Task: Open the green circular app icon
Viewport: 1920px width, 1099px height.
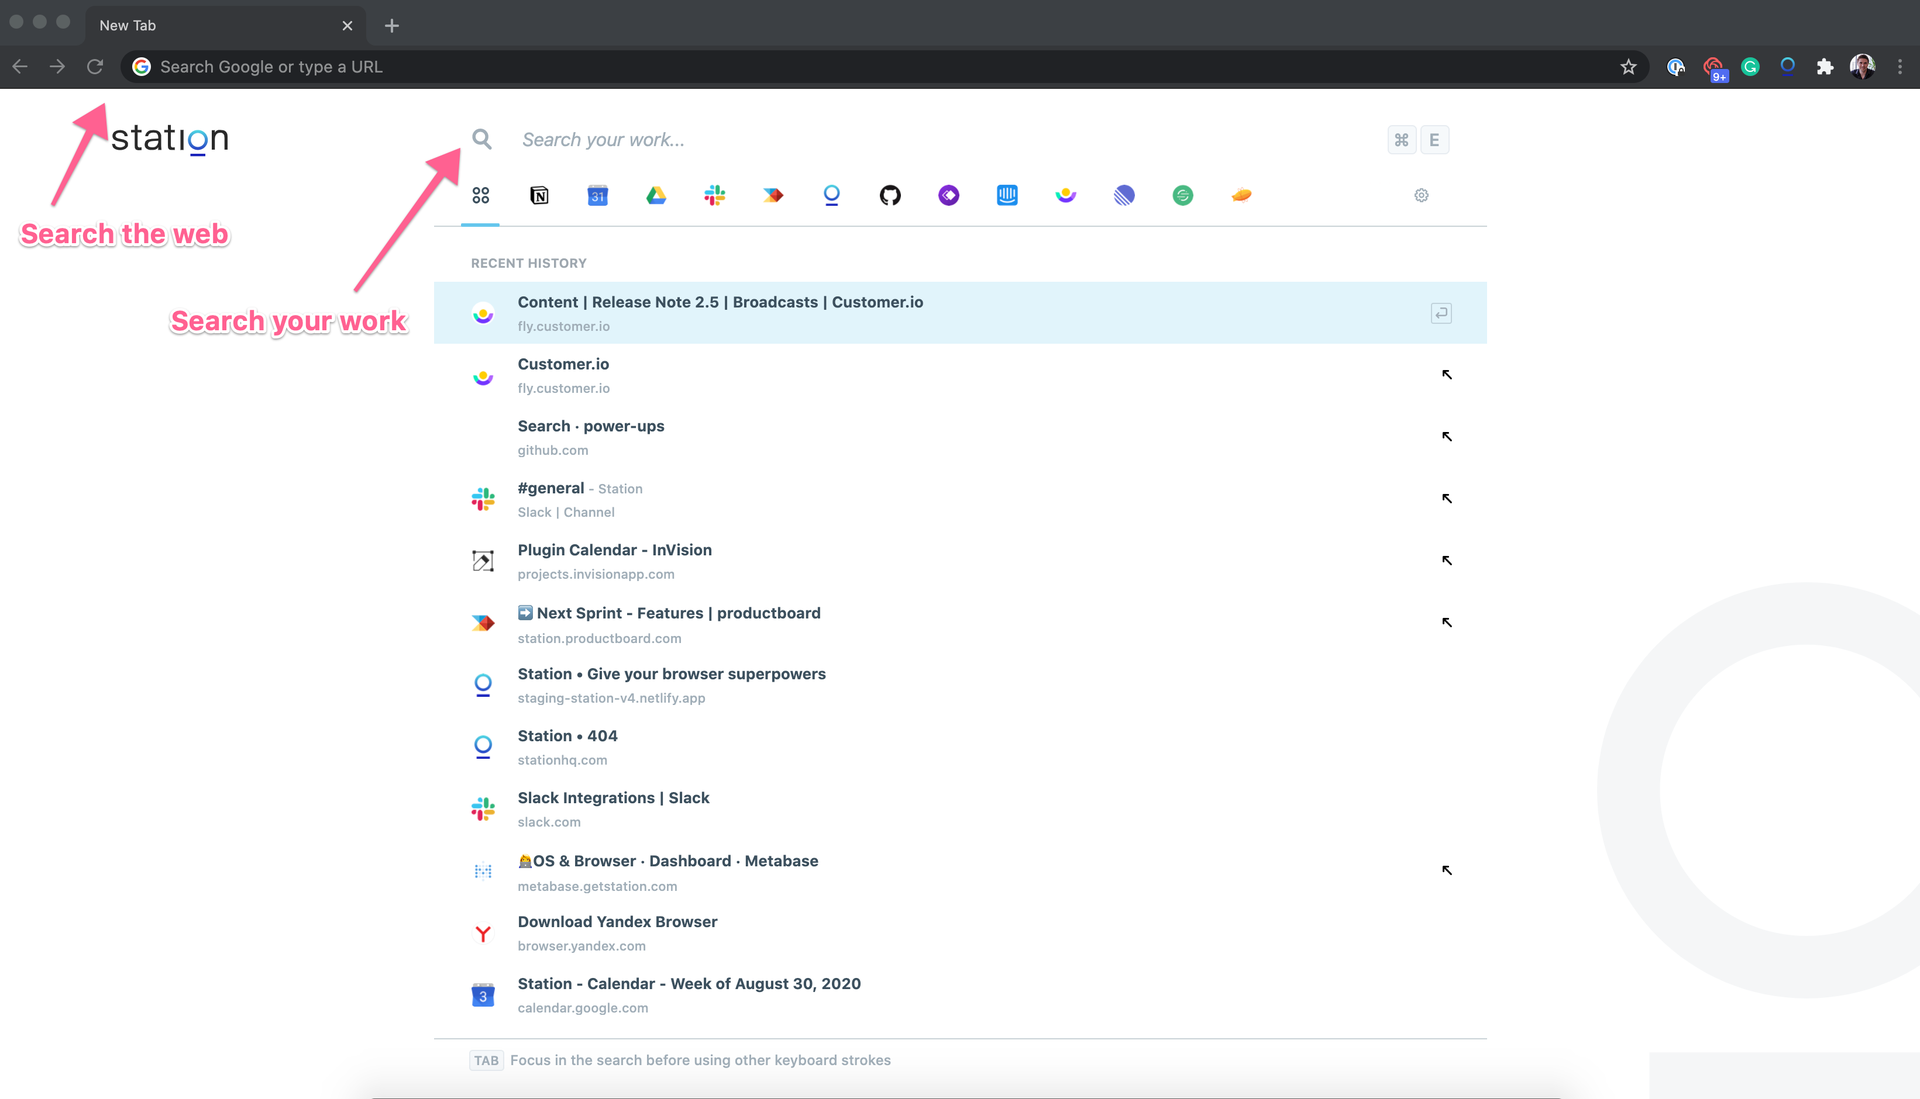Action: pyautogui.click(x=1183, y=195)
